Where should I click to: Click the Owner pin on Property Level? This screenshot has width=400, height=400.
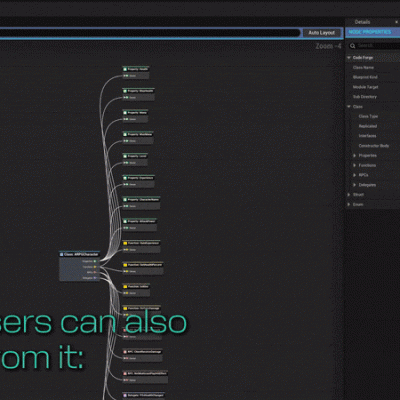[126, 163]
